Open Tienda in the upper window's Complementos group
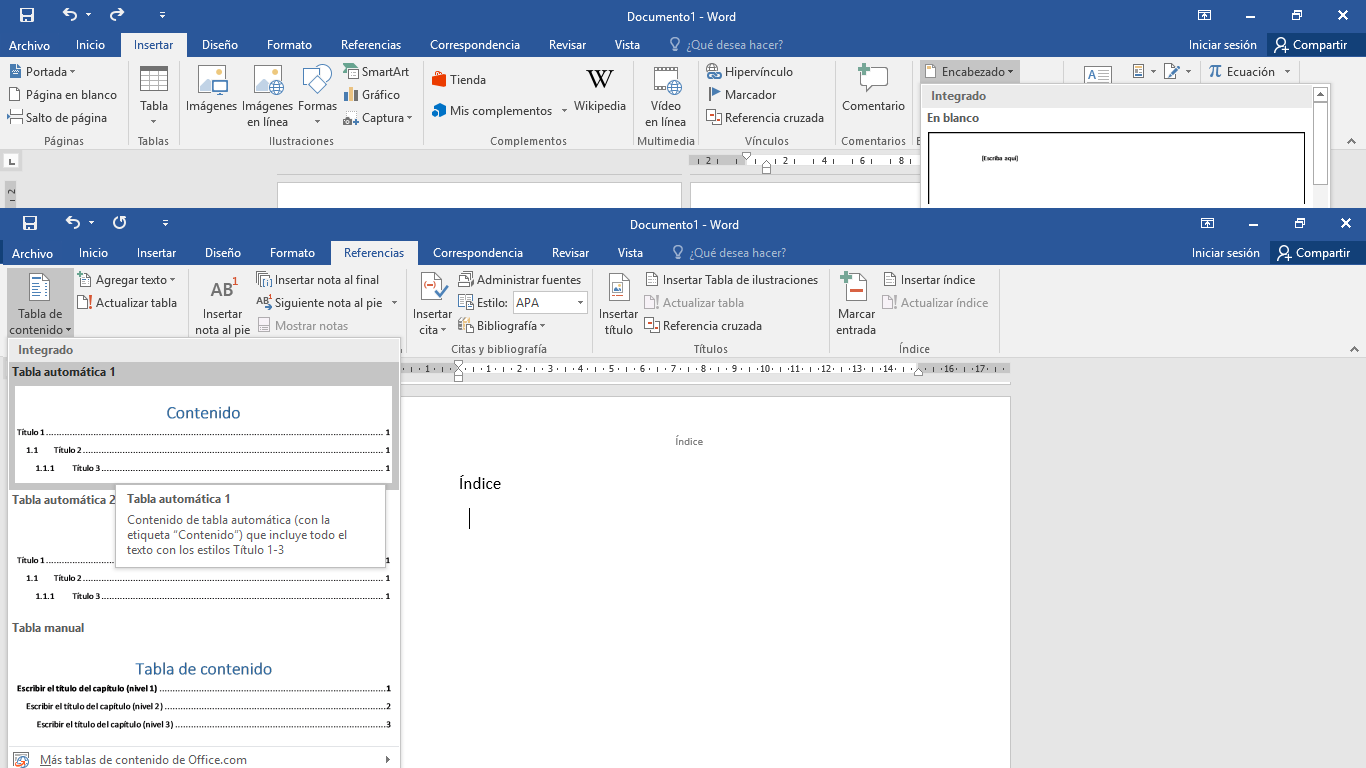 (x=459, y=80)
